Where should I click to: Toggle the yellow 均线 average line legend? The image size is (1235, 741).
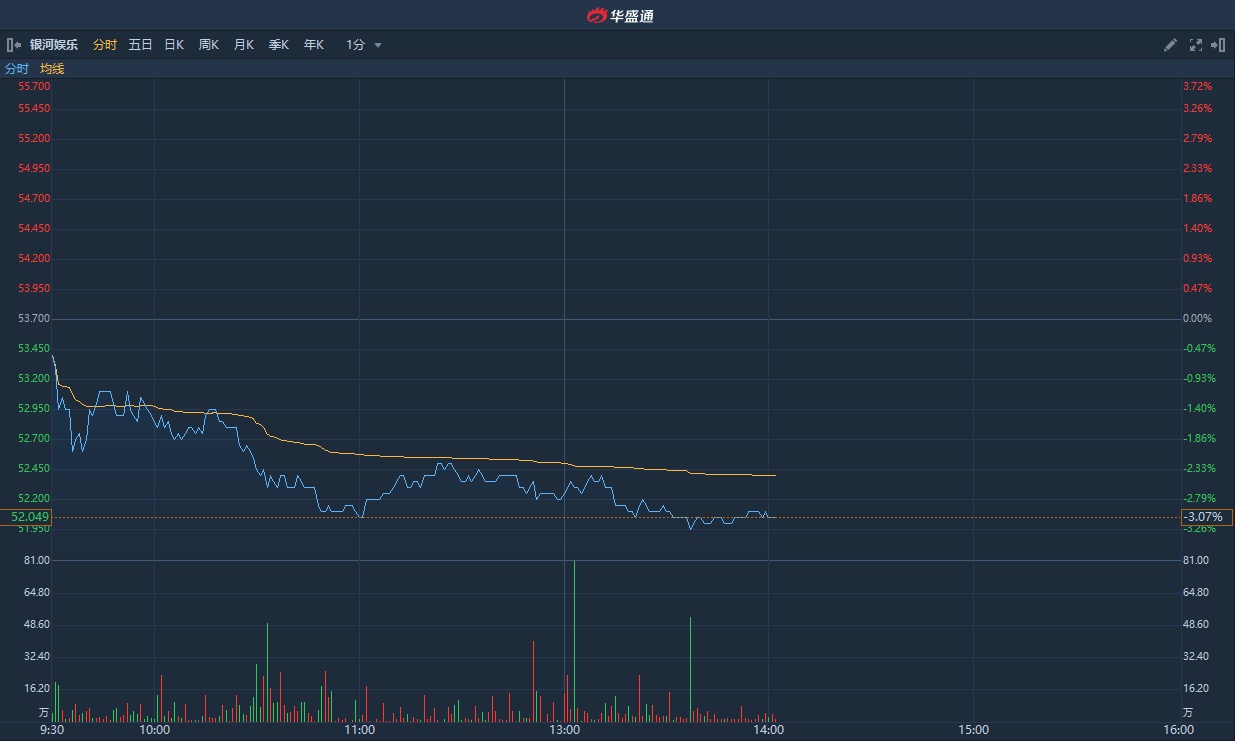click(x=52, y=69)
